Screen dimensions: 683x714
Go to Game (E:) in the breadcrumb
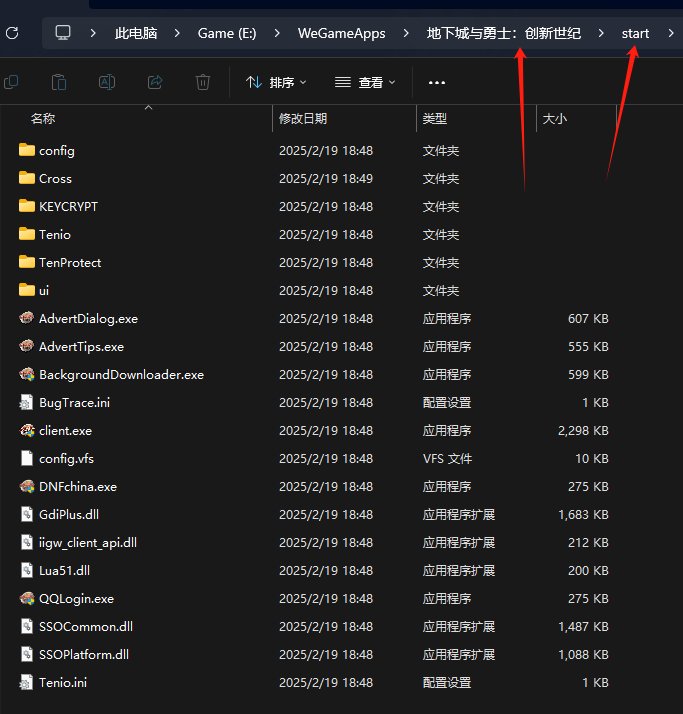(x=227, y=33)
